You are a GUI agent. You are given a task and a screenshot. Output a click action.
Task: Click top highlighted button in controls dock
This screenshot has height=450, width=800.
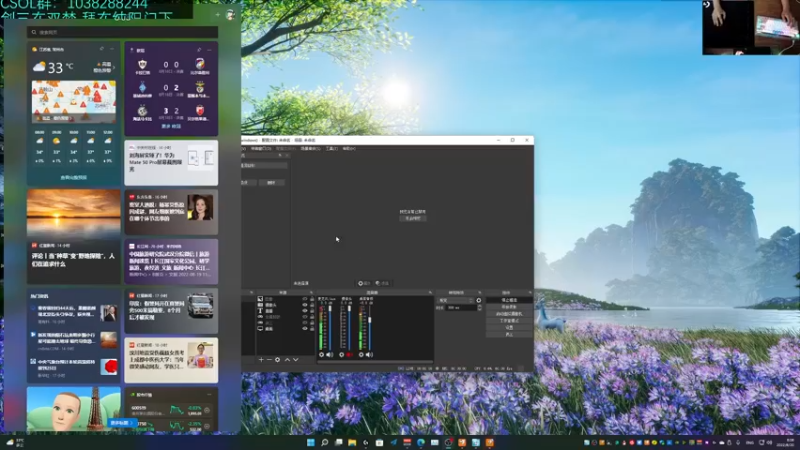[509, 301]
